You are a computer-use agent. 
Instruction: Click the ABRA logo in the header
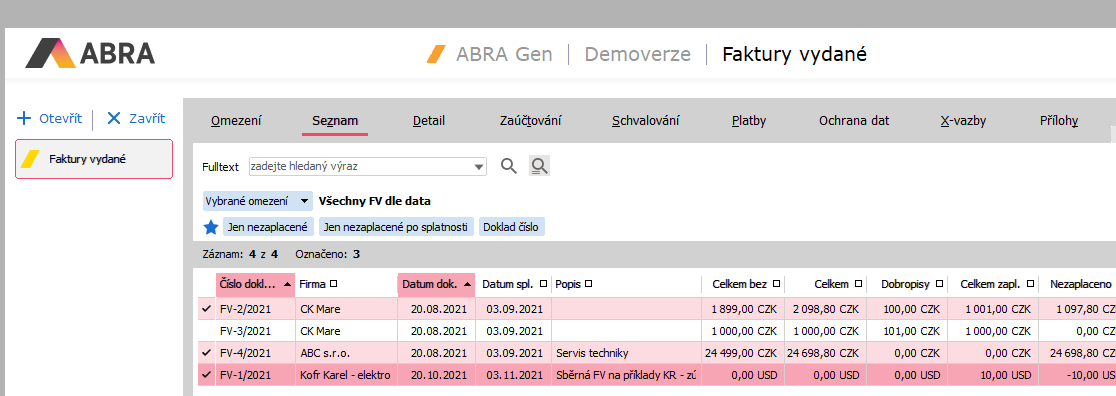click(x=90, y=53)
